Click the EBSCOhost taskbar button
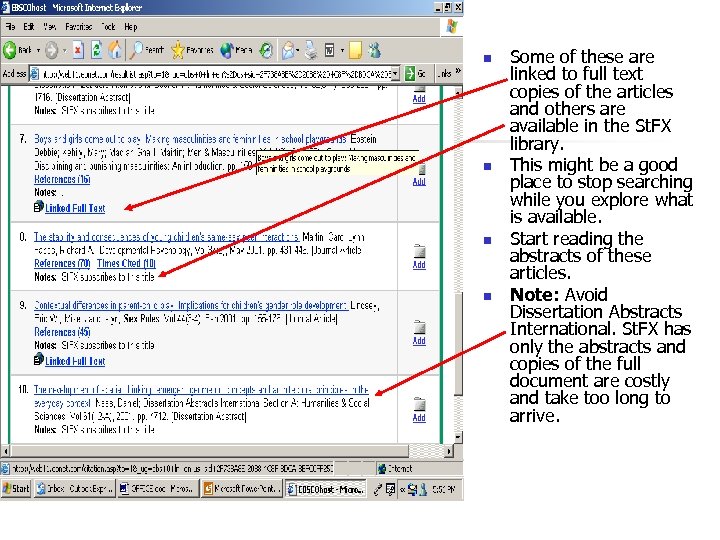The image size is (720, 540). [326, 489]
